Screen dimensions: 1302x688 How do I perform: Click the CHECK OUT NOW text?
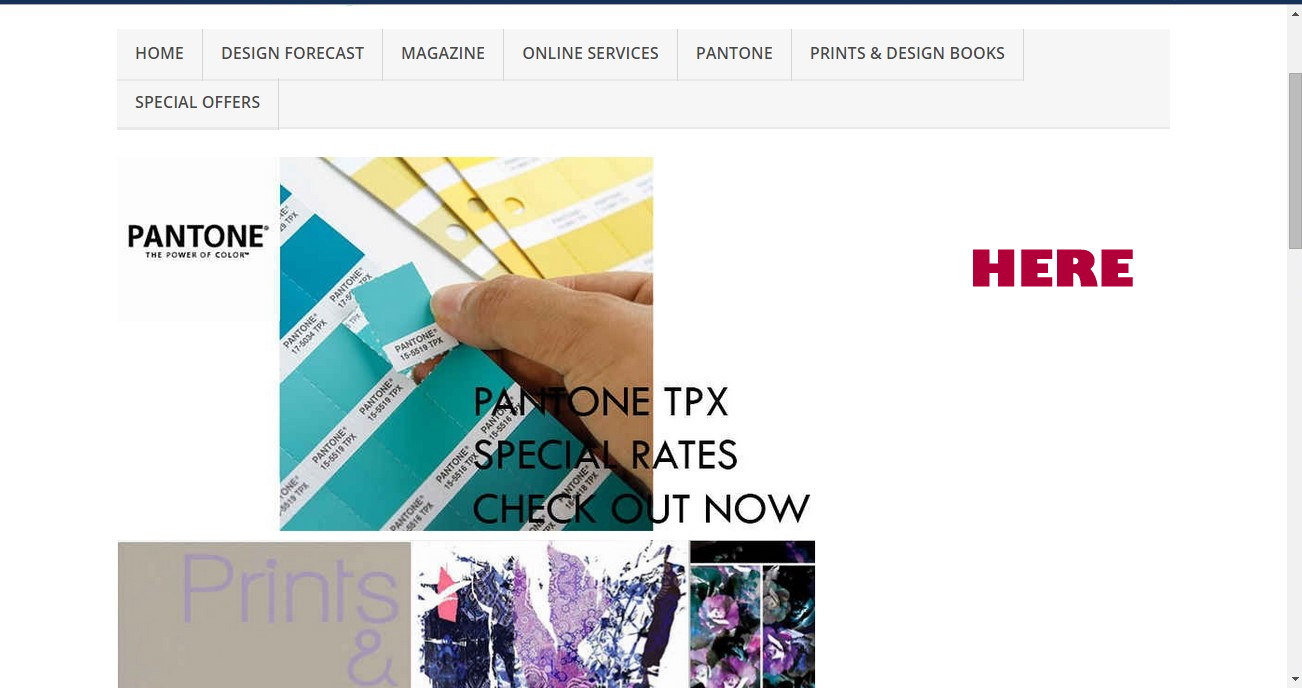[641, 508]
